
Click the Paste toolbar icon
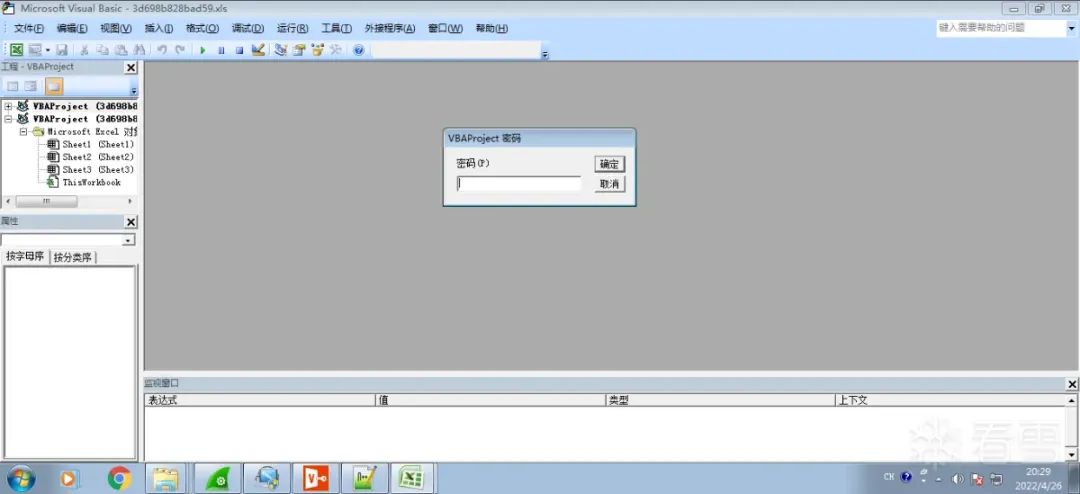121,50
